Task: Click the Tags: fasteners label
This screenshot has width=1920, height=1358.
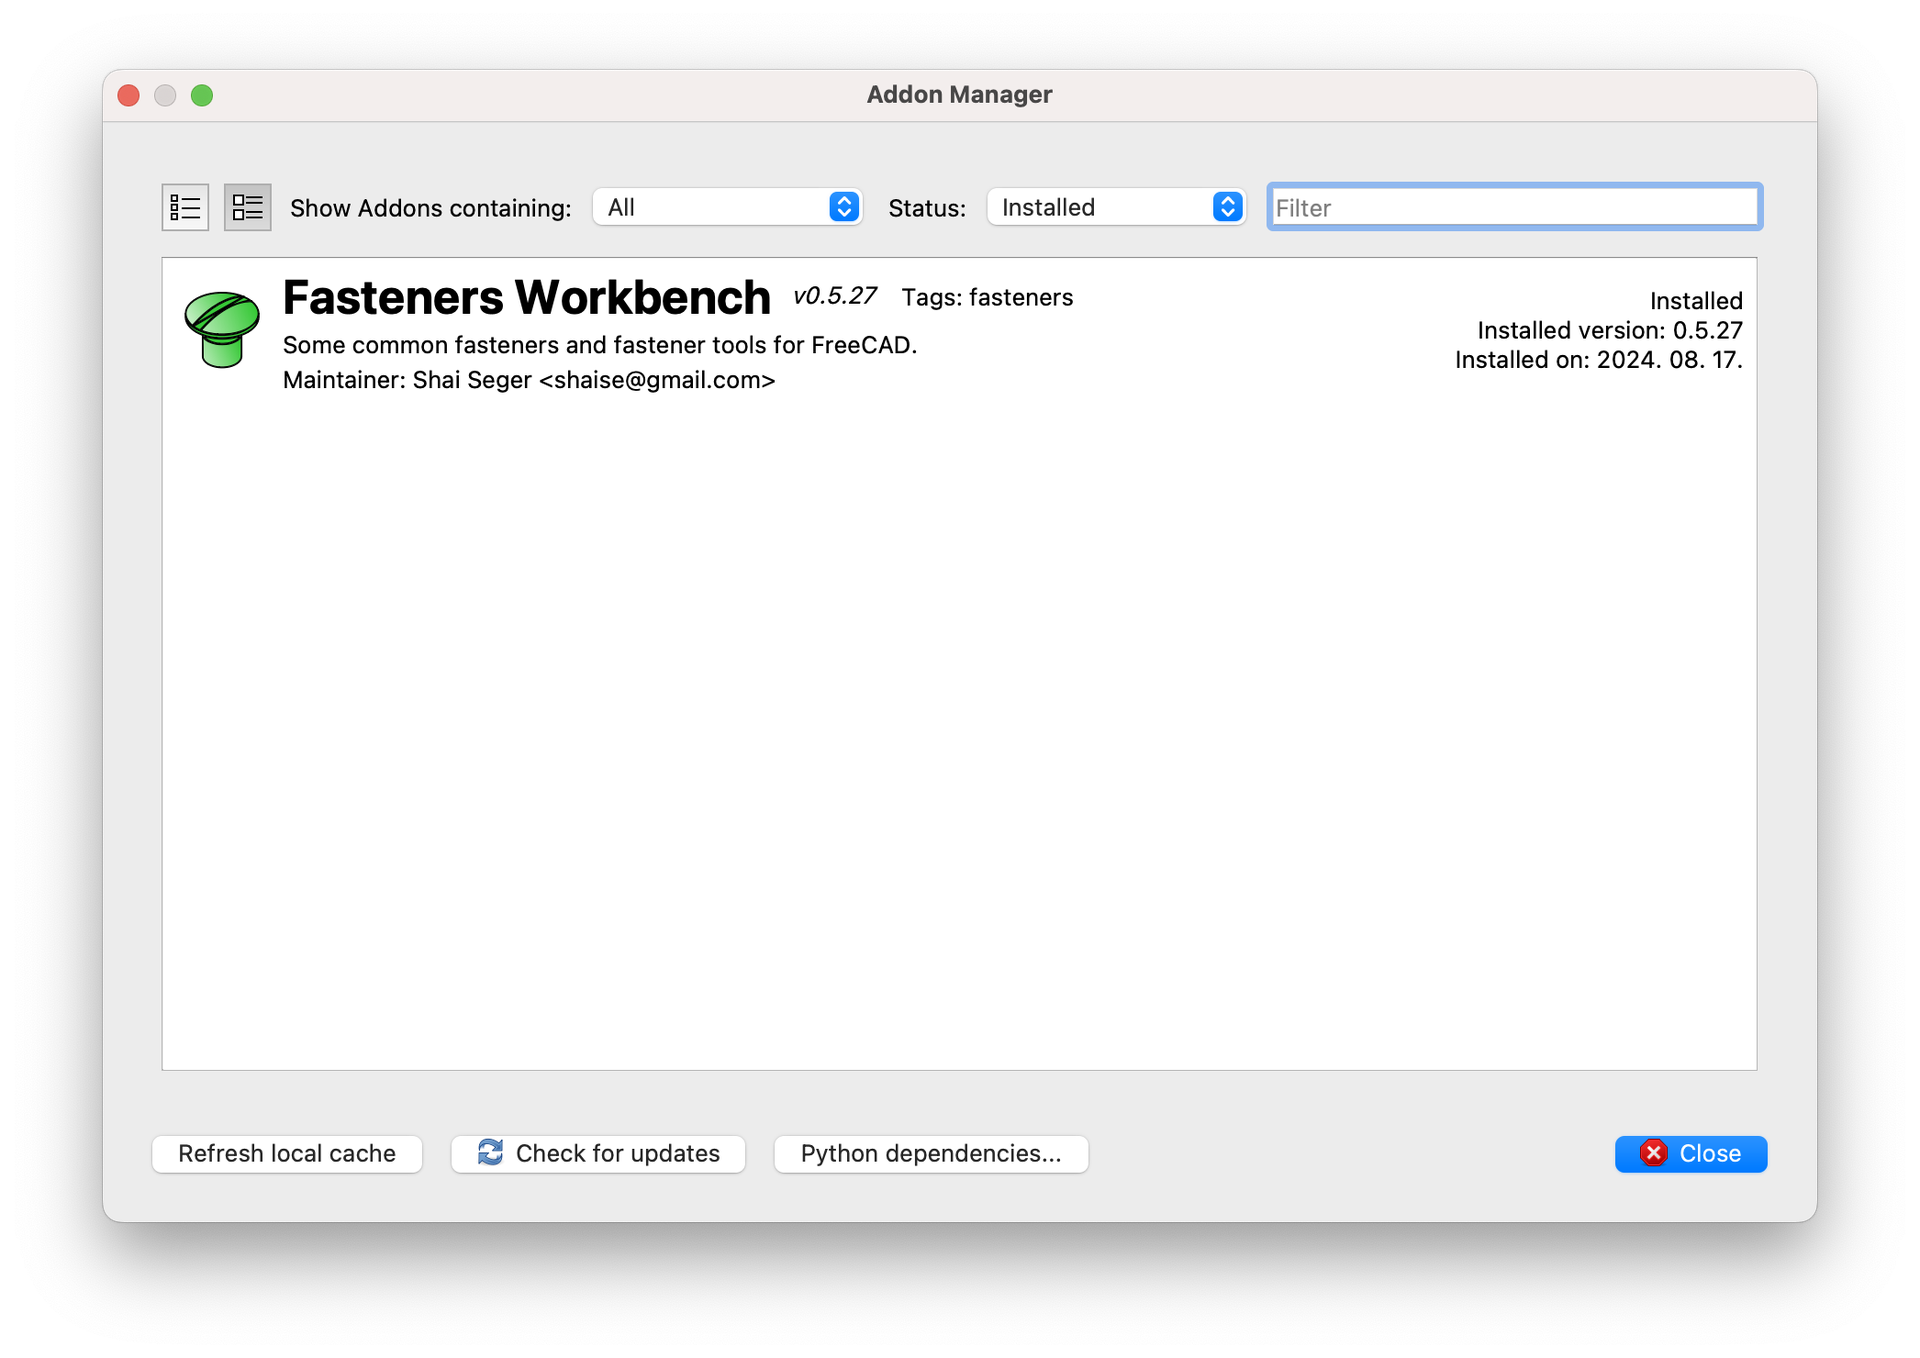Action: coord(986,298)
